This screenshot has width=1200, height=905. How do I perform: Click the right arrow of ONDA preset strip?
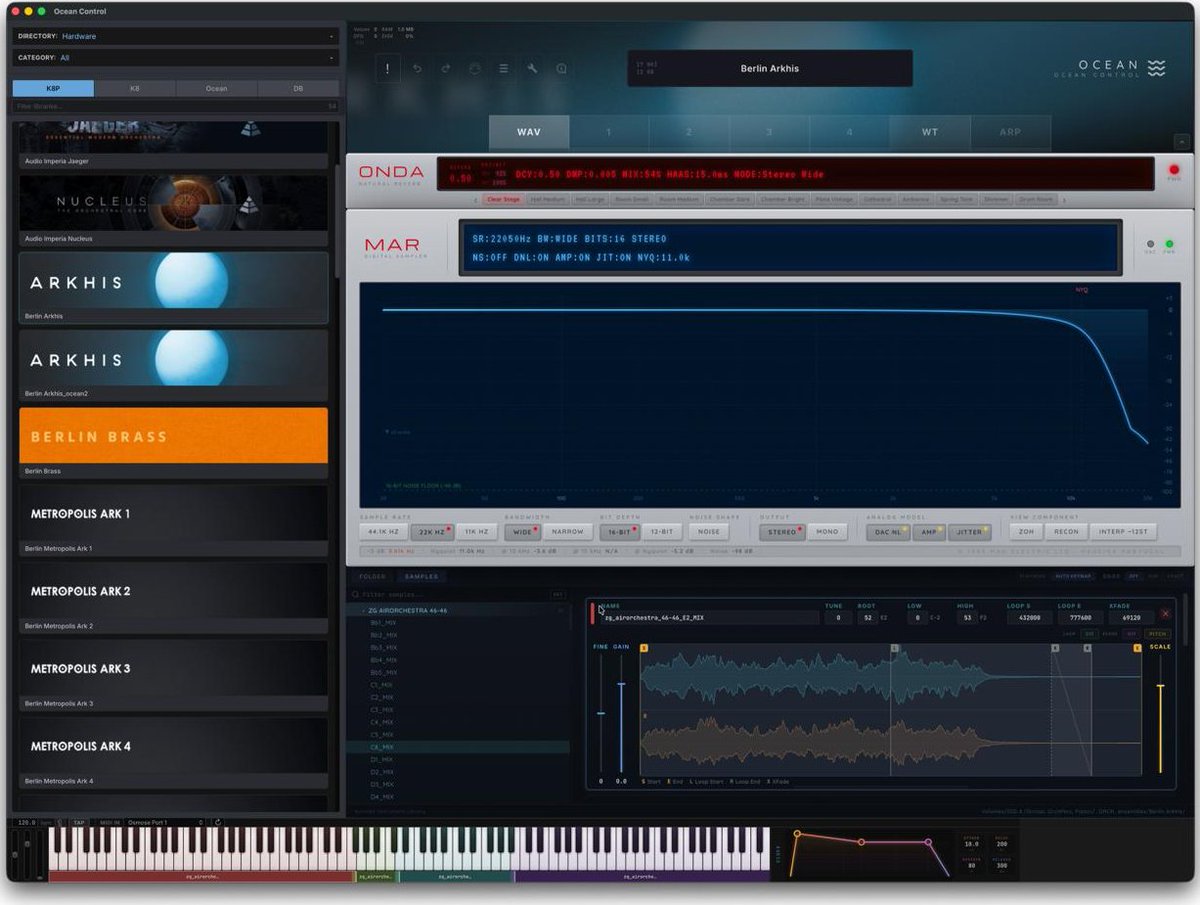click(x=1062, y=200)
